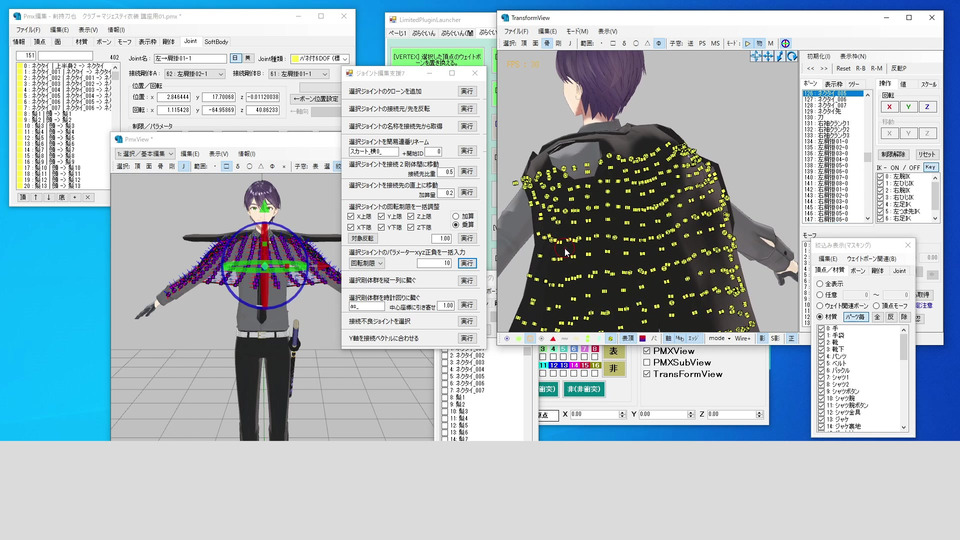
Task: Click the 正 icon in TransformView bottom bar
Action: (792, 339)
